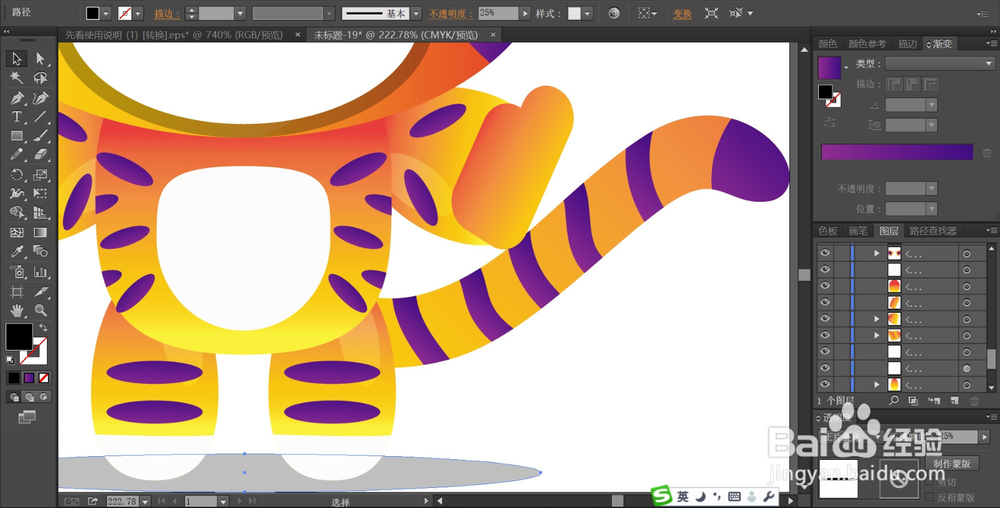Click the opacity 25% input field
The width and height of the screenshot is (1000, 508).
[x=498, y=13]
